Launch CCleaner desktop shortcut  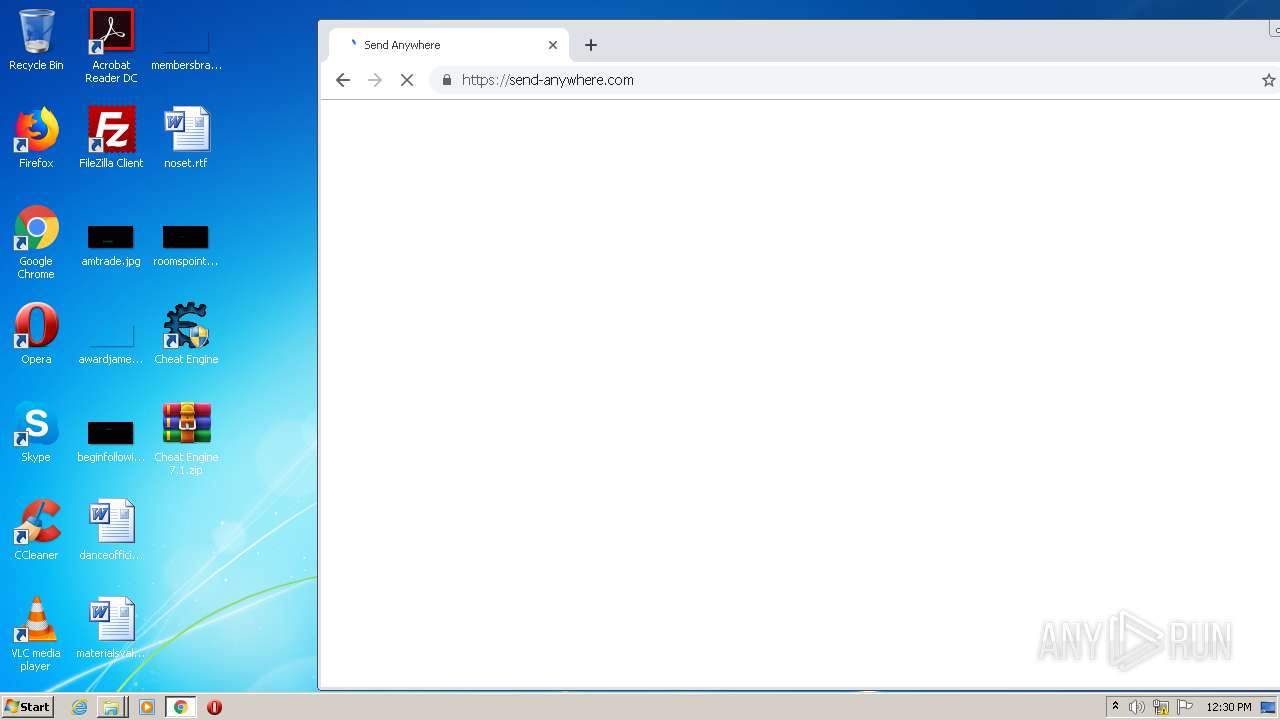point(36,530)
